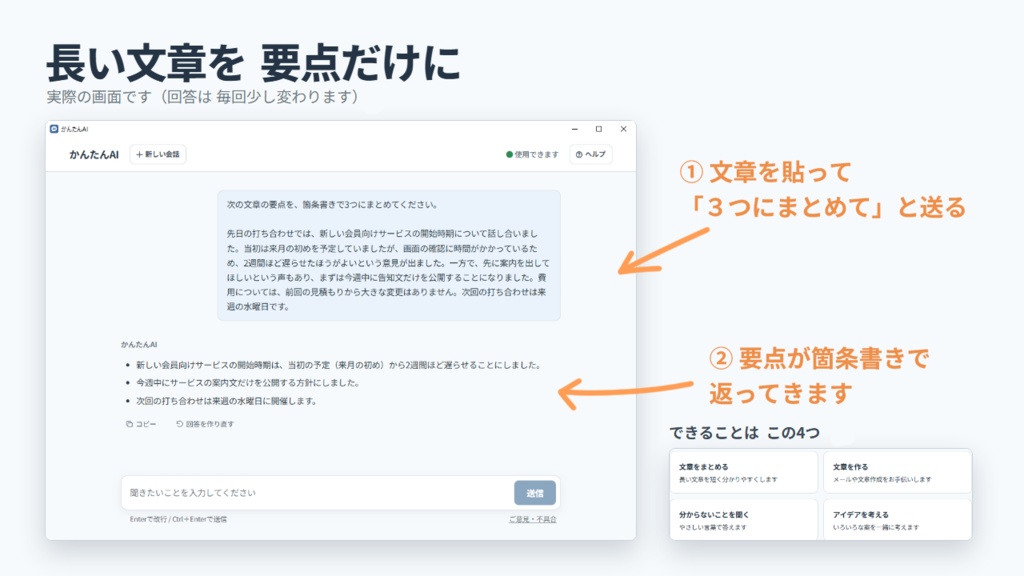
Task: Select the 文章をまとめる card
Action: pyautogui.click(x=743, y=472)
